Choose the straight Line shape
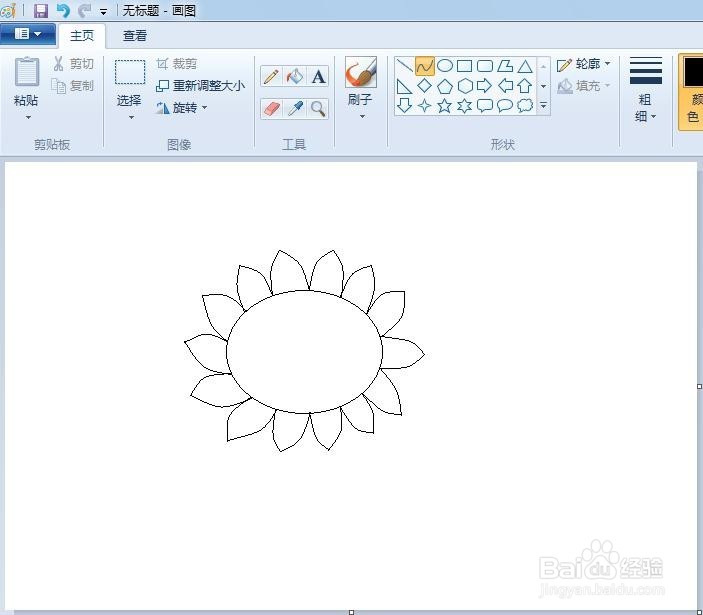This screenshot has height=615, width=703. [x=404, y=66]
